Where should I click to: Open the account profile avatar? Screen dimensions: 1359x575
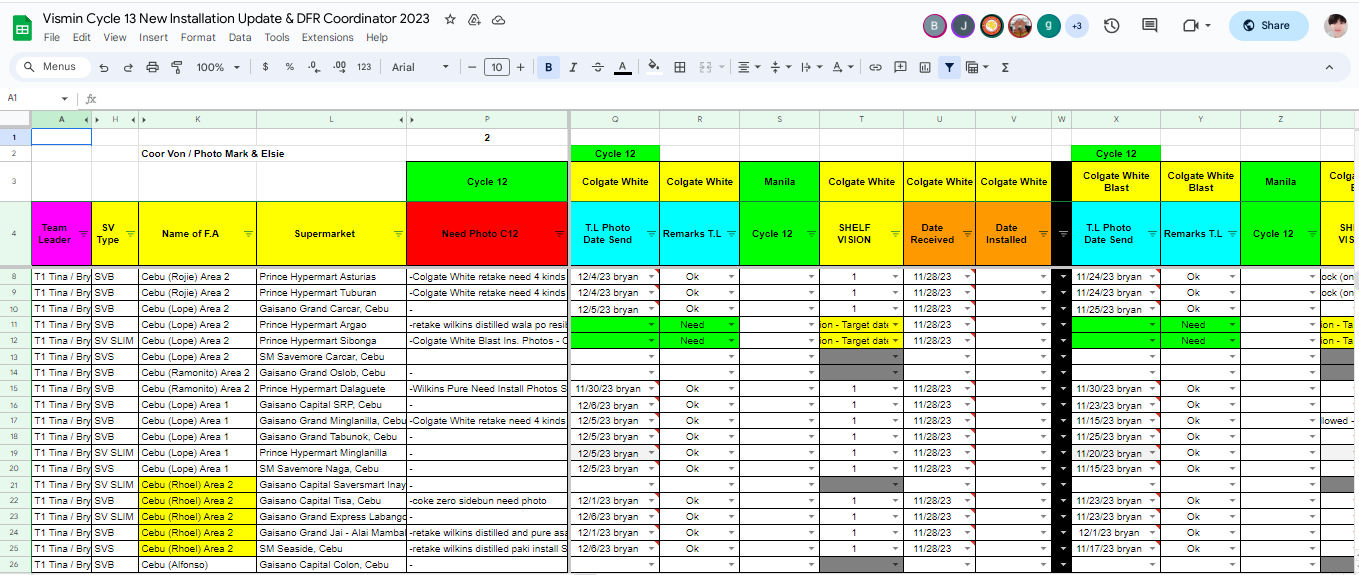[1335, 26]
